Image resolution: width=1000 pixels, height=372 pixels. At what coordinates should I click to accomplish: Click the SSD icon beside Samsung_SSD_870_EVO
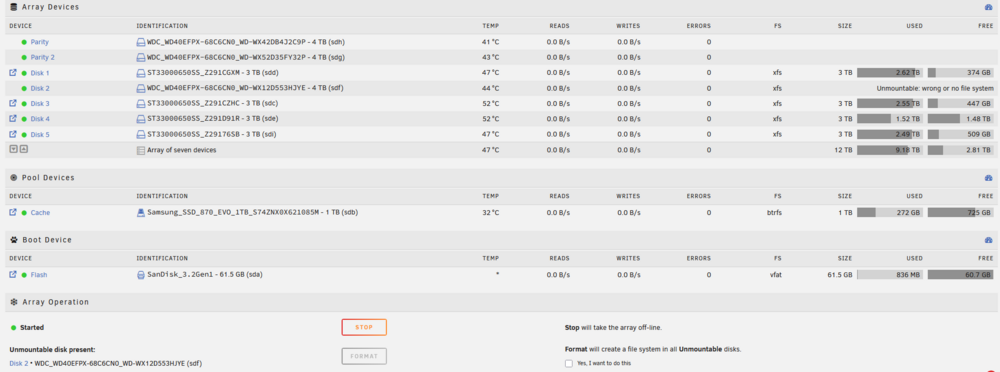(142, 212)
